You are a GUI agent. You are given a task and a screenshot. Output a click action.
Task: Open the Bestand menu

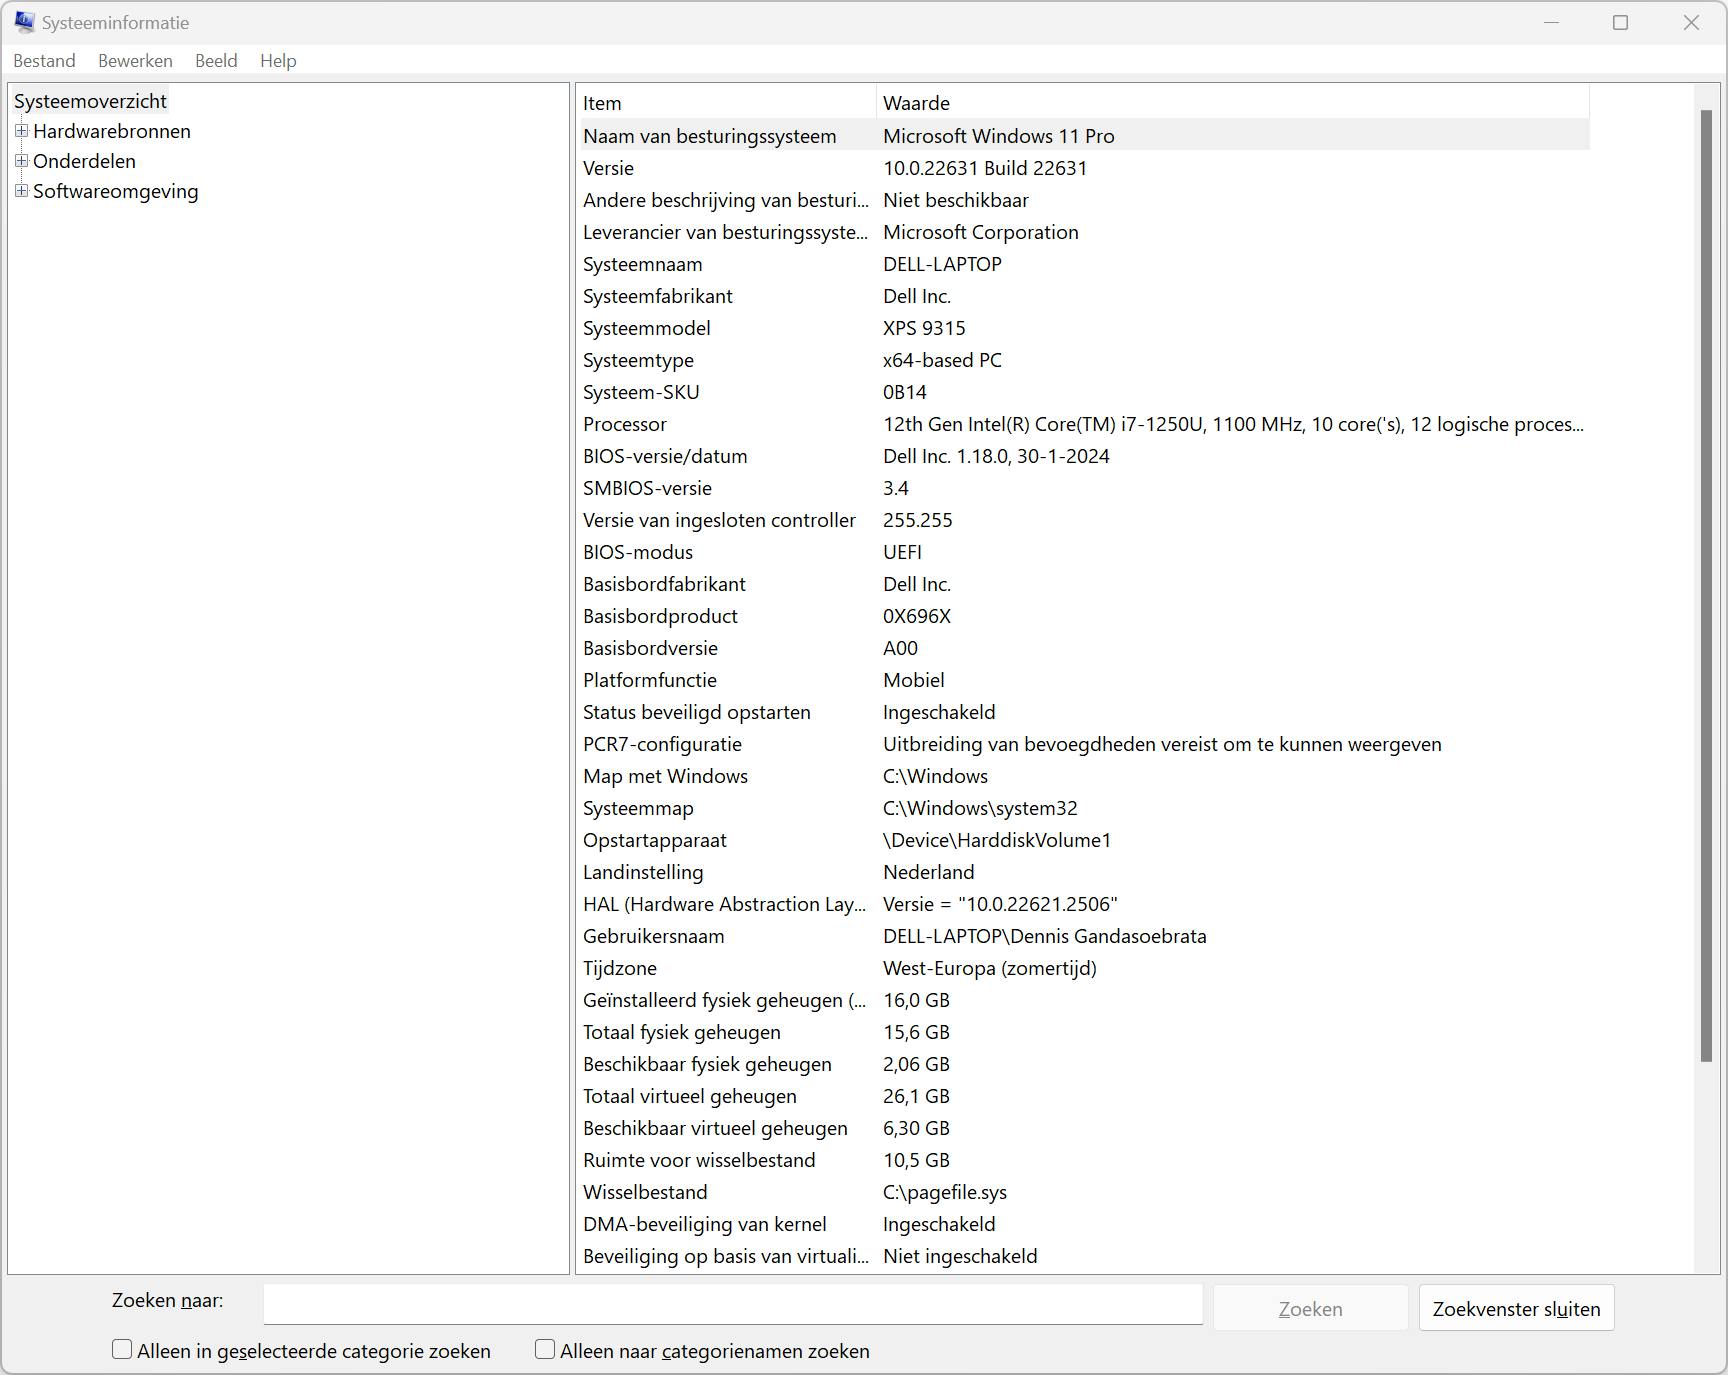pos(44,61)
